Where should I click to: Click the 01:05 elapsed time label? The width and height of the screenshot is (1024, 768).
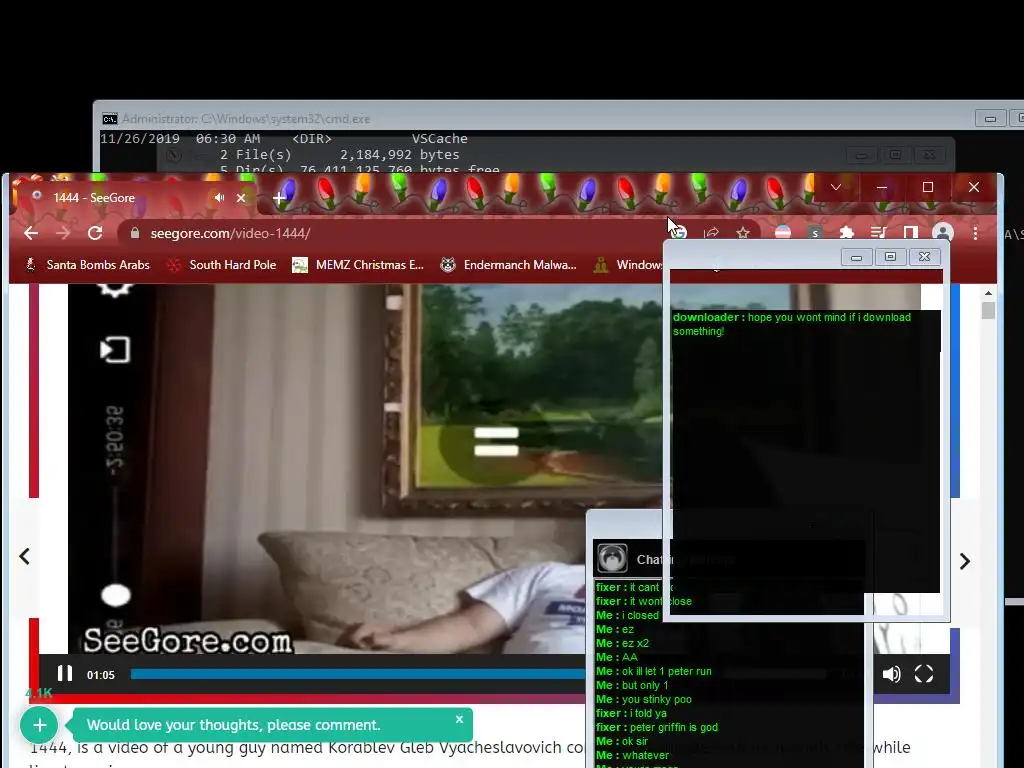[x=101, y=675]
